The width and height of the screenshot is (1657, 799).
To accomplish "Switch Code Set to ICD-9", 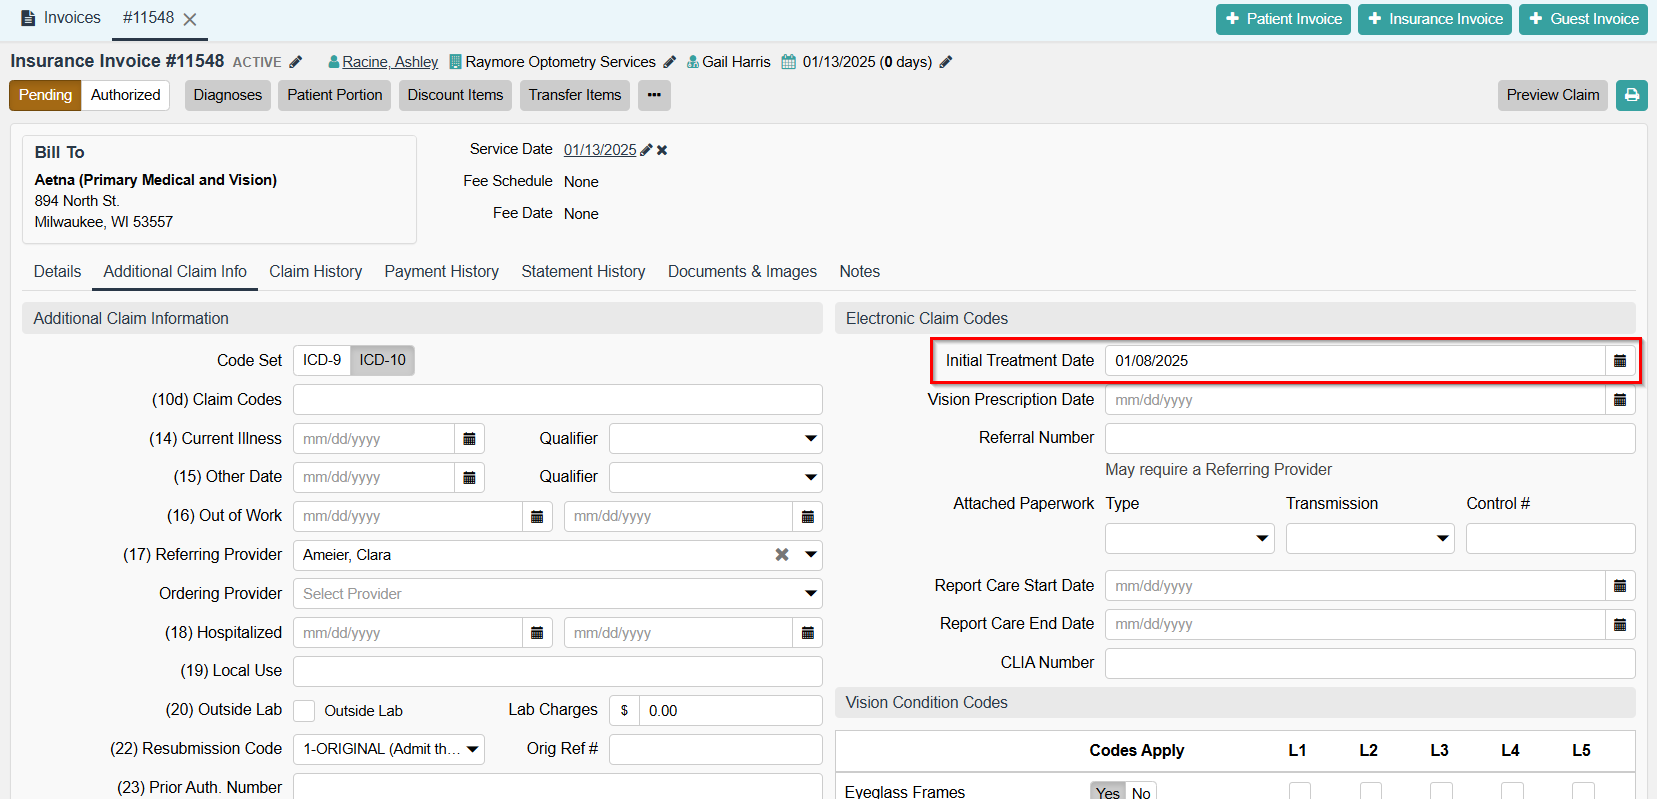I will pos(322,360).
